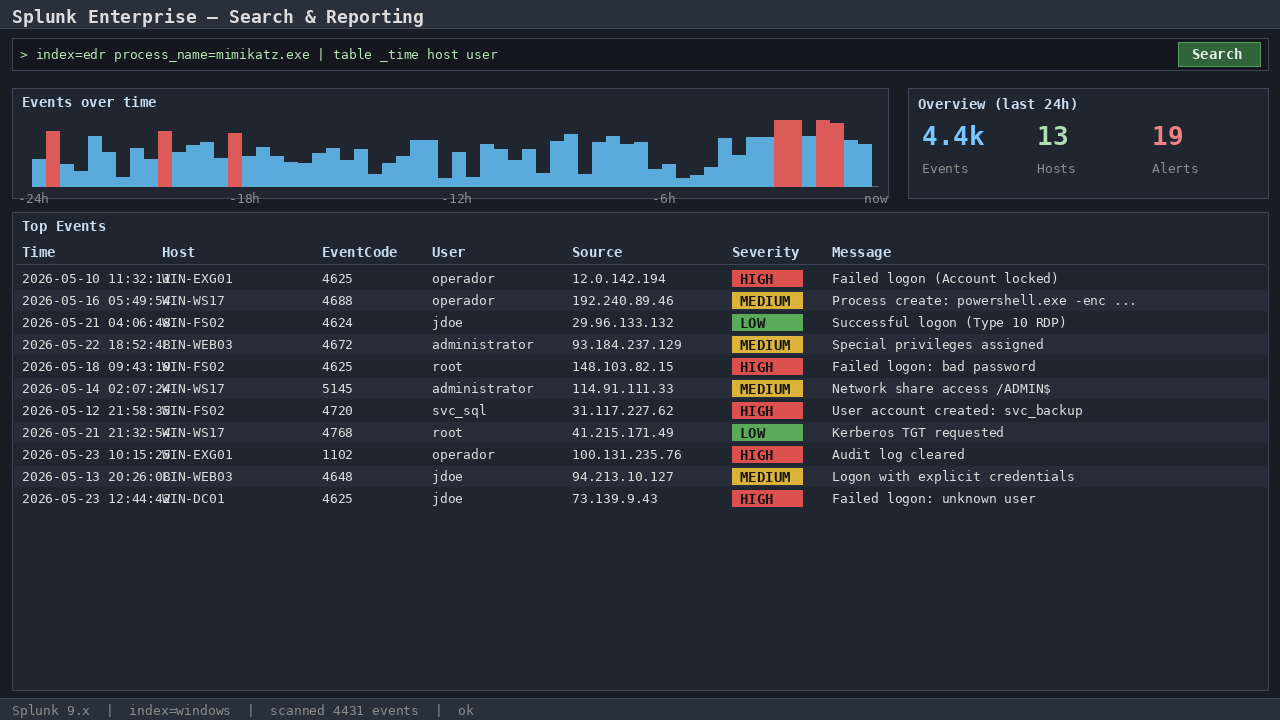Select source IP 93.184.237.129
Screen dimensions: 1280x720
(x=627, y=345)
